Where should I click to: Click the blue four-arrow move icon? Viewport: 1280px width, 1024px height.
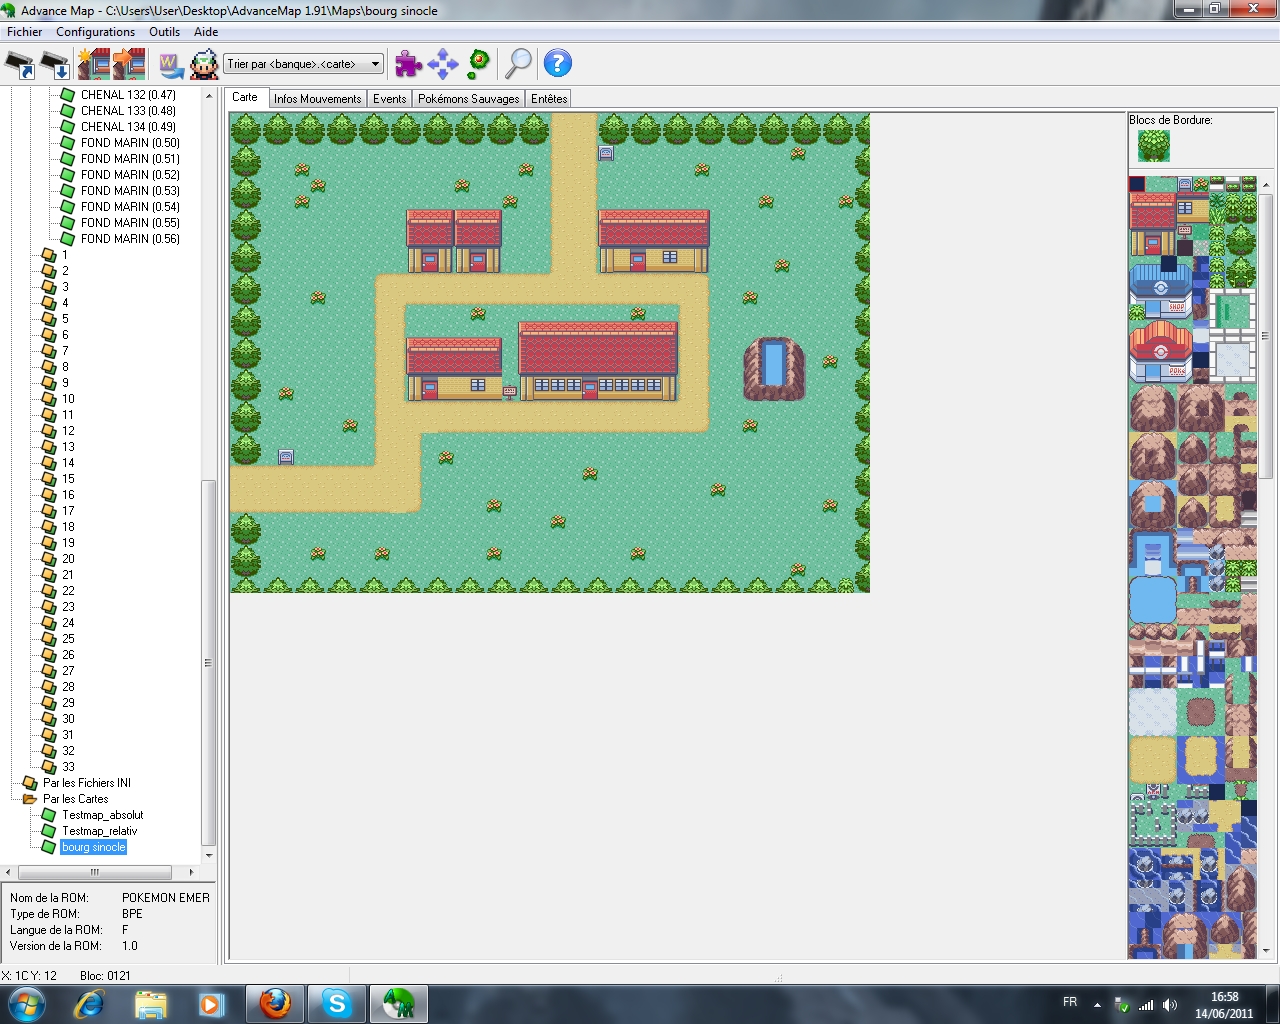pyautogui.click(x=443, y=64)
